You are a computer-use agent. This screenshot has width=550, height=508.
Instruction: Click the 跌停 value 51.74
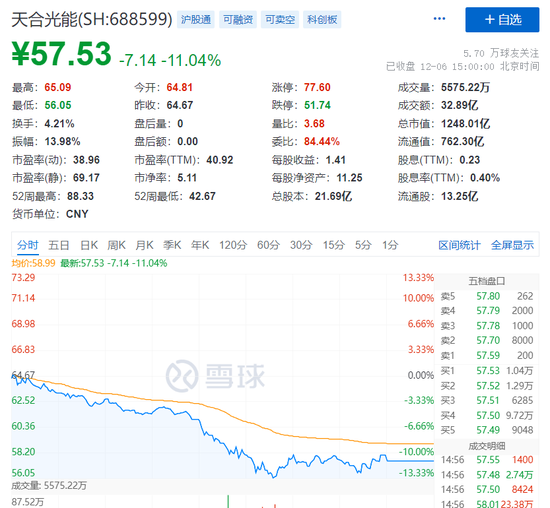coord(317,105)
